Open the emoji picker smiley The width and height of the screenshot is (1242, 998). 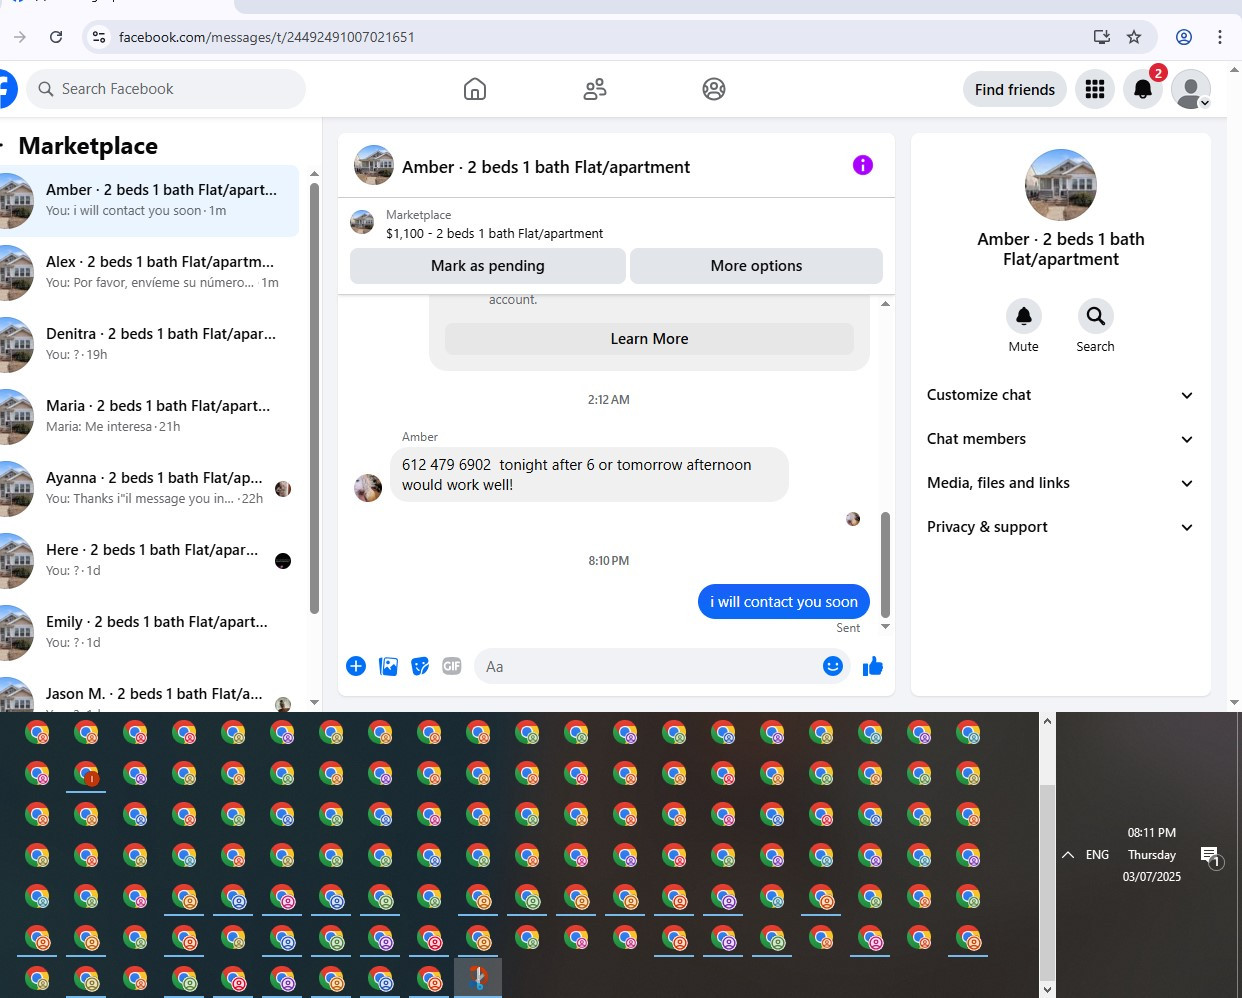[833, 666]
